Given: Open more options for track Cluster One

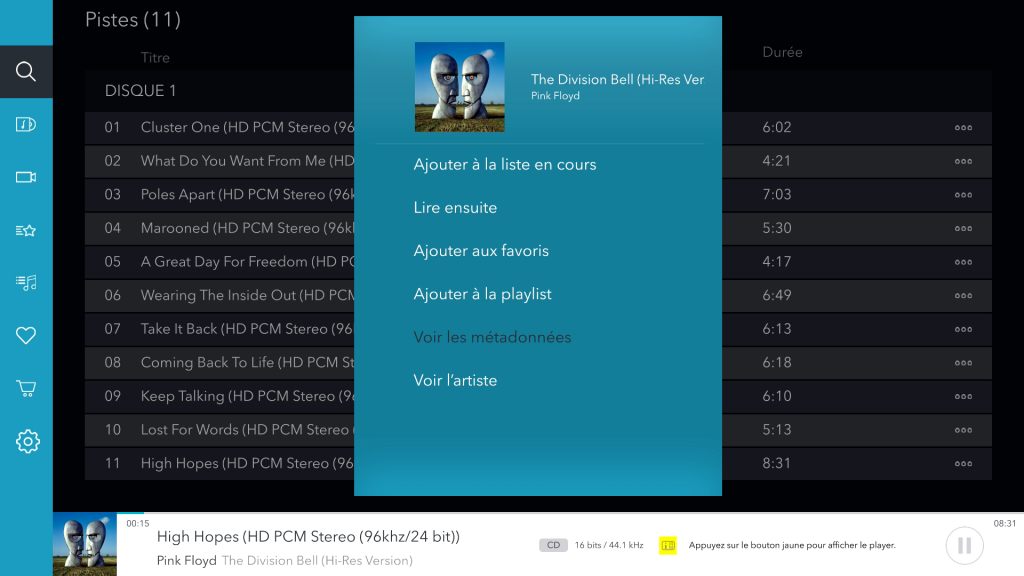Looking at the screenshot, I should [963, 128].
